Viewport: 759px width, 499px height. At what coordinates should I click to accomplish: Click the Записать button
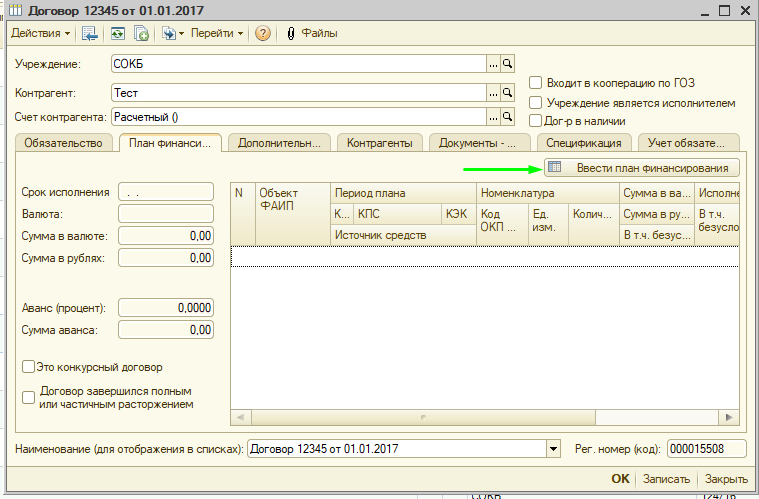(x=666, y=479)
